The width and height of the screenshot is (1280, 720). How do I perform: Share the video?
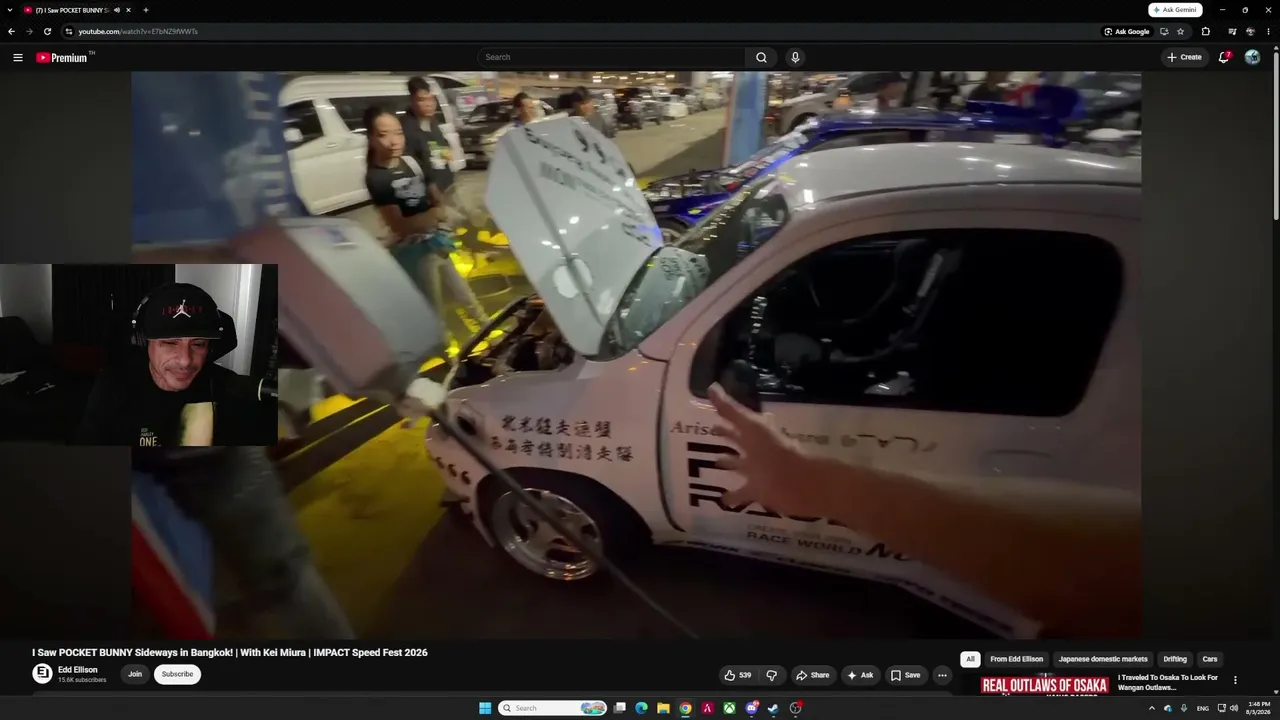(x=812, y=675)
